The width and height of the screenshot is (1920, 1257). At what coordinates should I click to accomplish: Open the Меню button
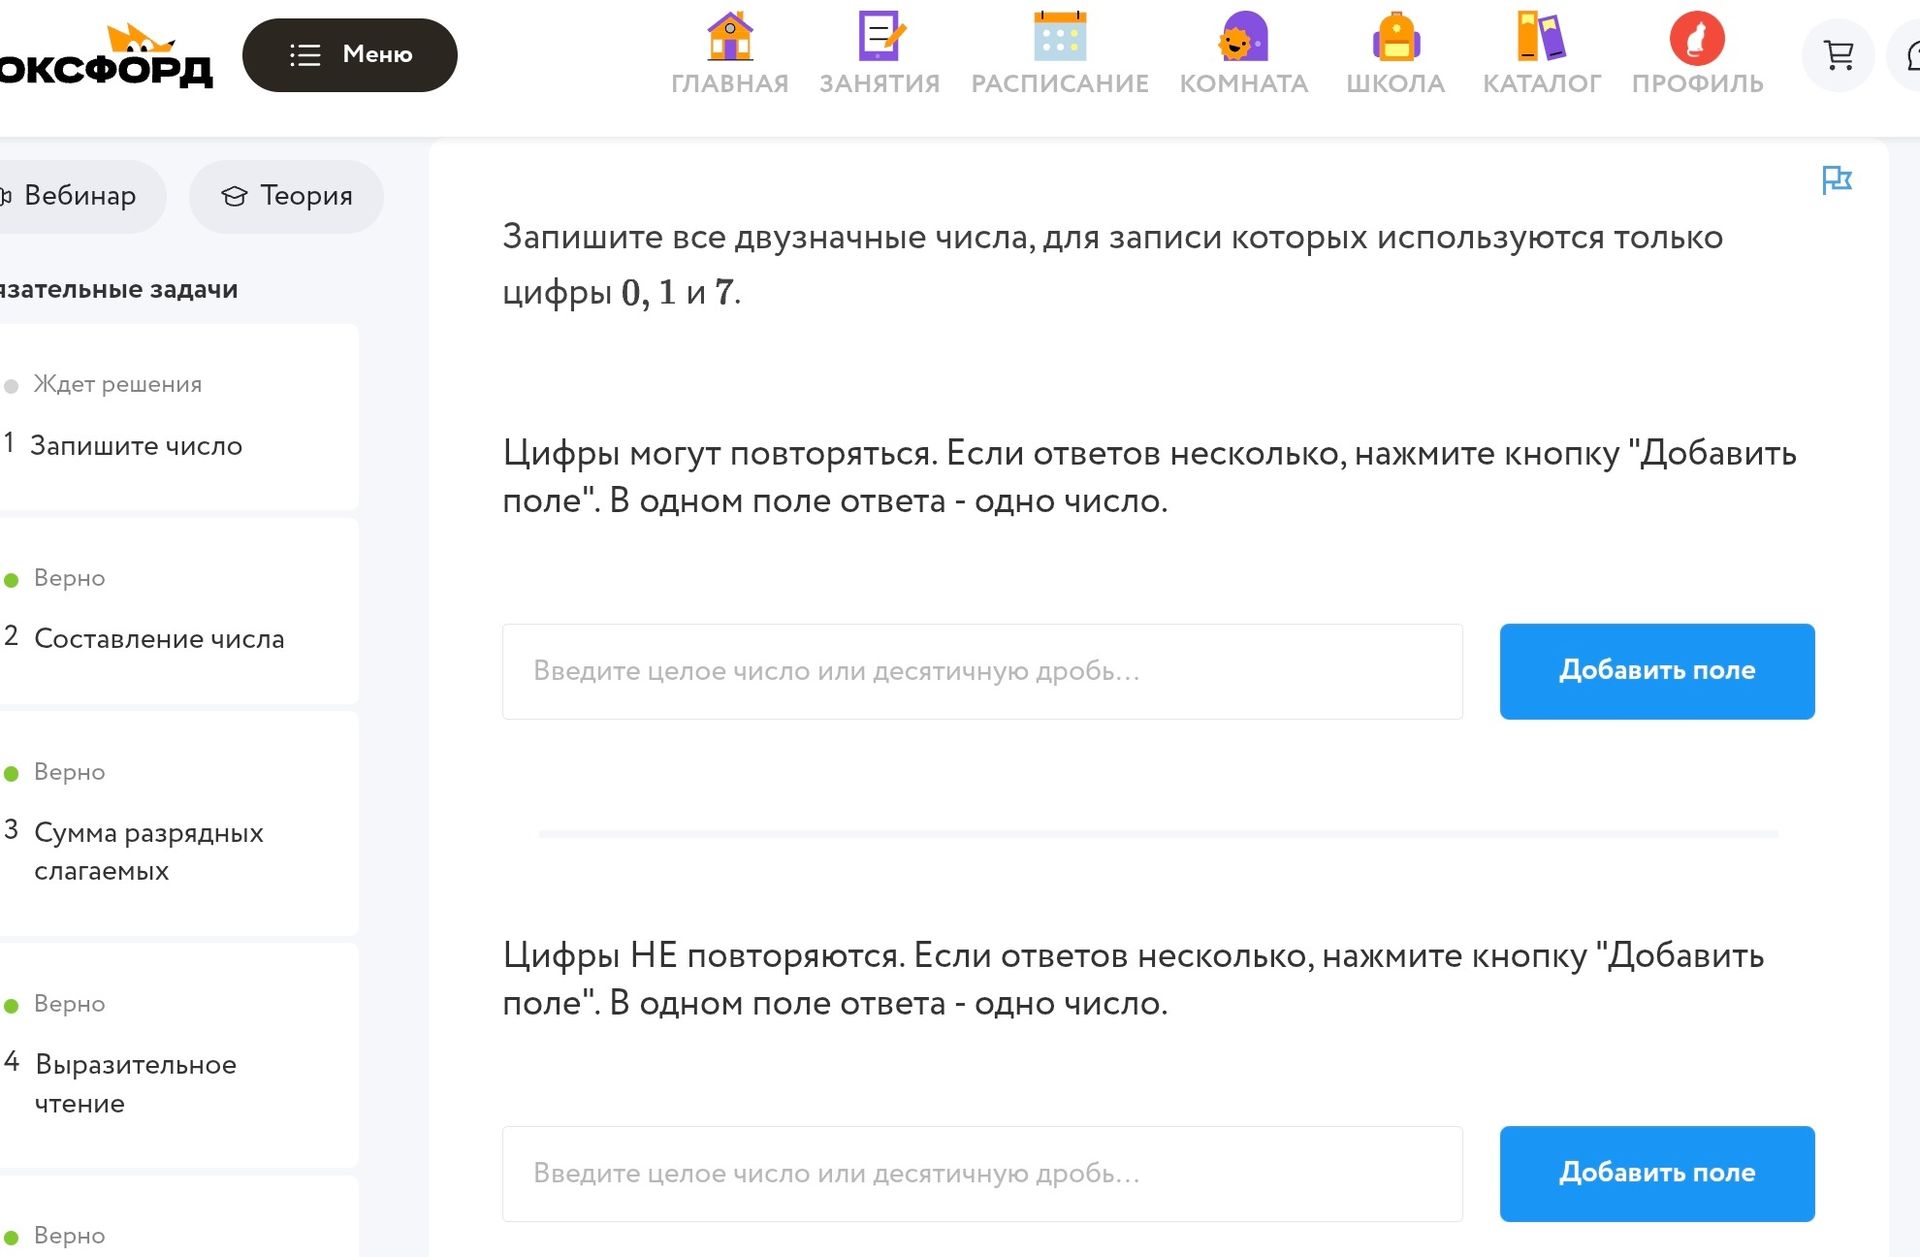click(350, 55)
